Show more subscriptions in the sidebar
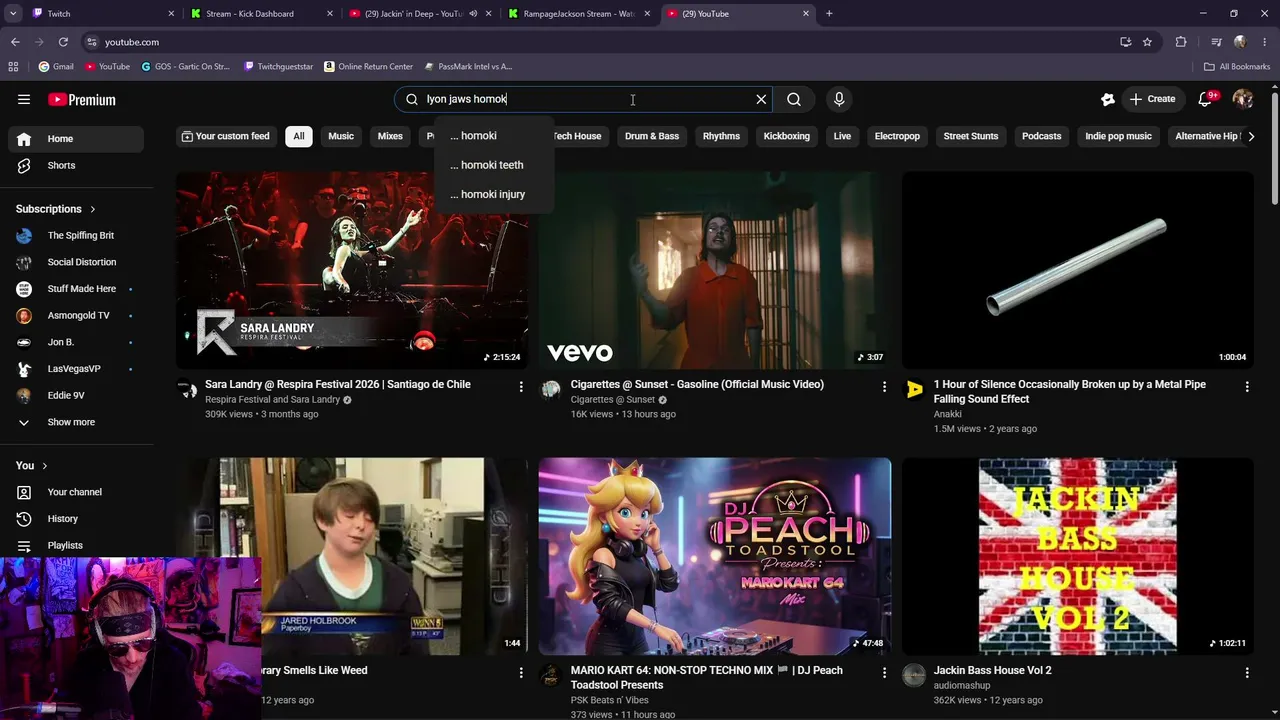Screen dimensions: 1280x720 (x=76, y=422)
